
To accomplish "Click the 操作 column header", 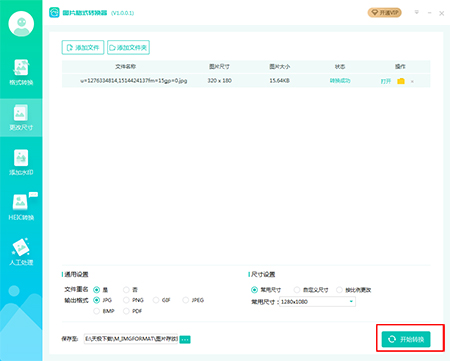I will click(x=400, y=67).
